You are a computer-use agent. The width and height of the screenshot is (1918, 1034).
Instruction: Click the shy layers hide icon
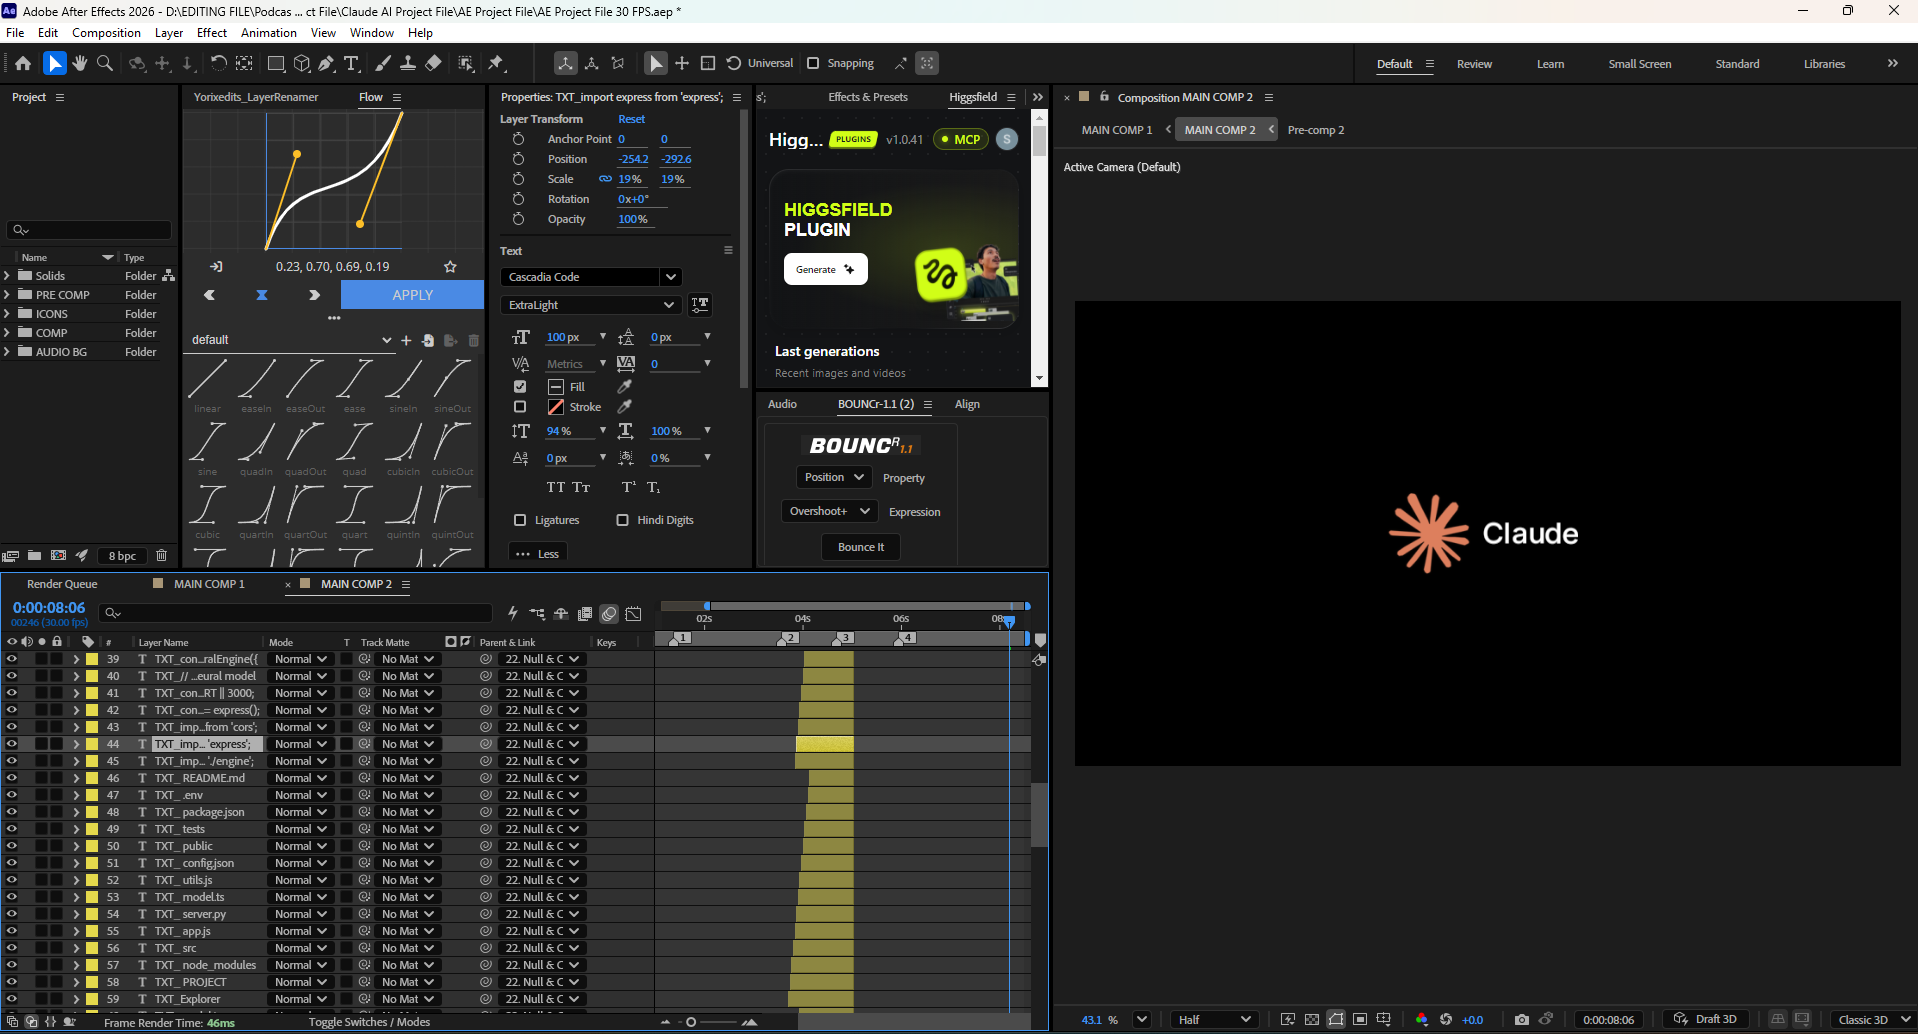[561, 614]
